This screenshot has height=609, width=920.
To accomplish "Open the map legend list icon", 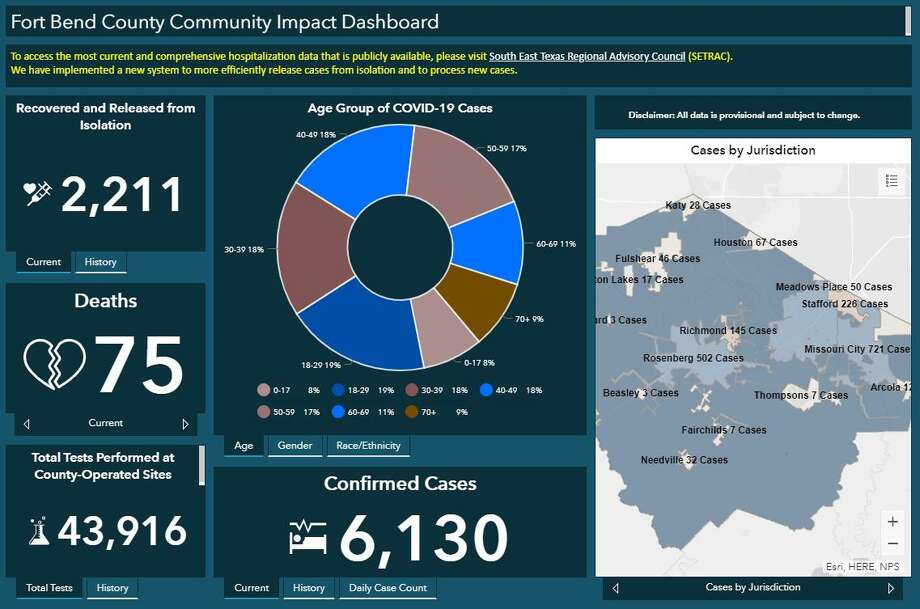I will click(891, 181).
